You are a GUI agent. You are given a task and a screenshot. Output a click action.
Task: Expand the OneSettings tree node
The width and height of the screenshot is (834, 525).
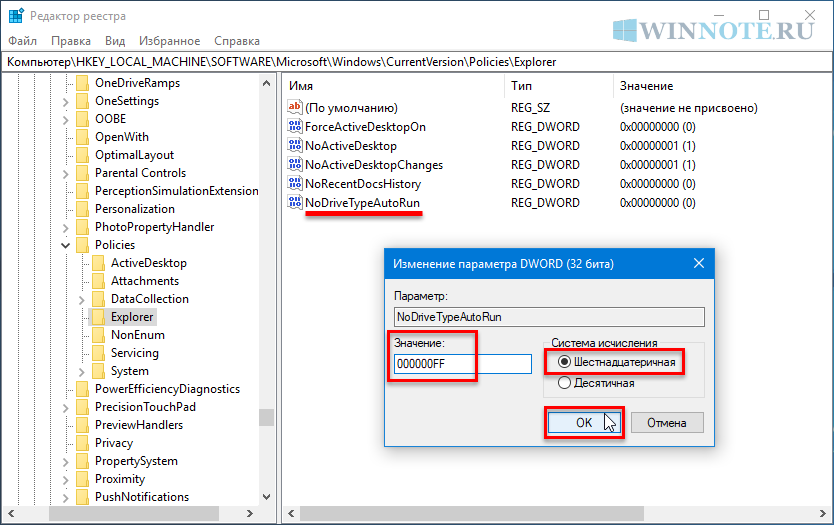click(x=65, y=102)
